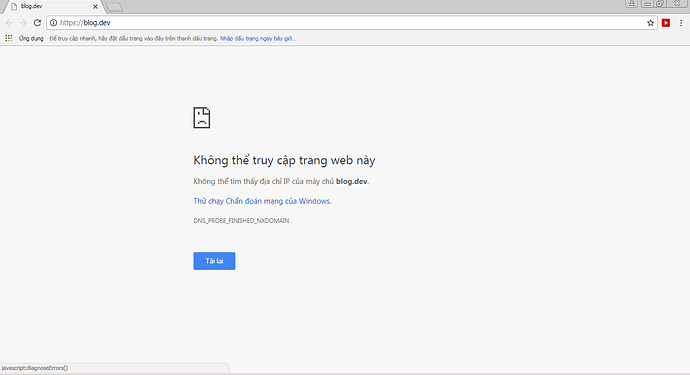Click the sad page error icon

coord(202,118)
